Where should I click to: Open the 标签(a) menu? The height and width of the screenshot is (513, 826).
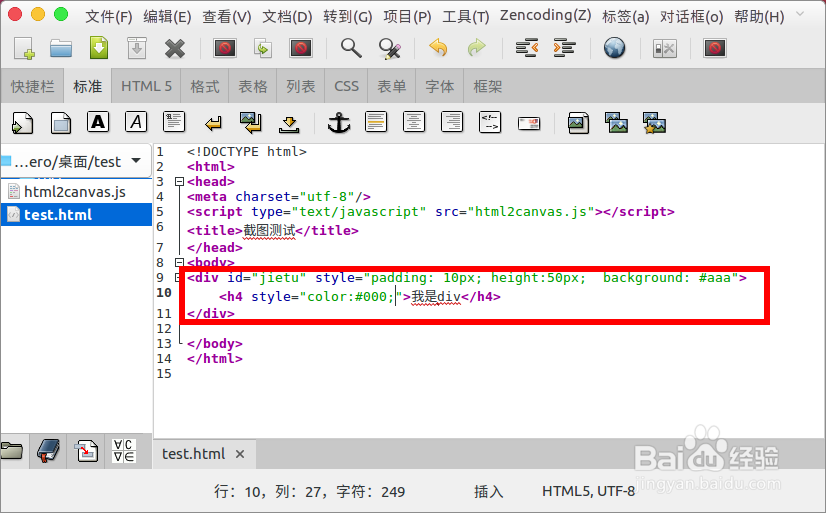click(625, 17)
